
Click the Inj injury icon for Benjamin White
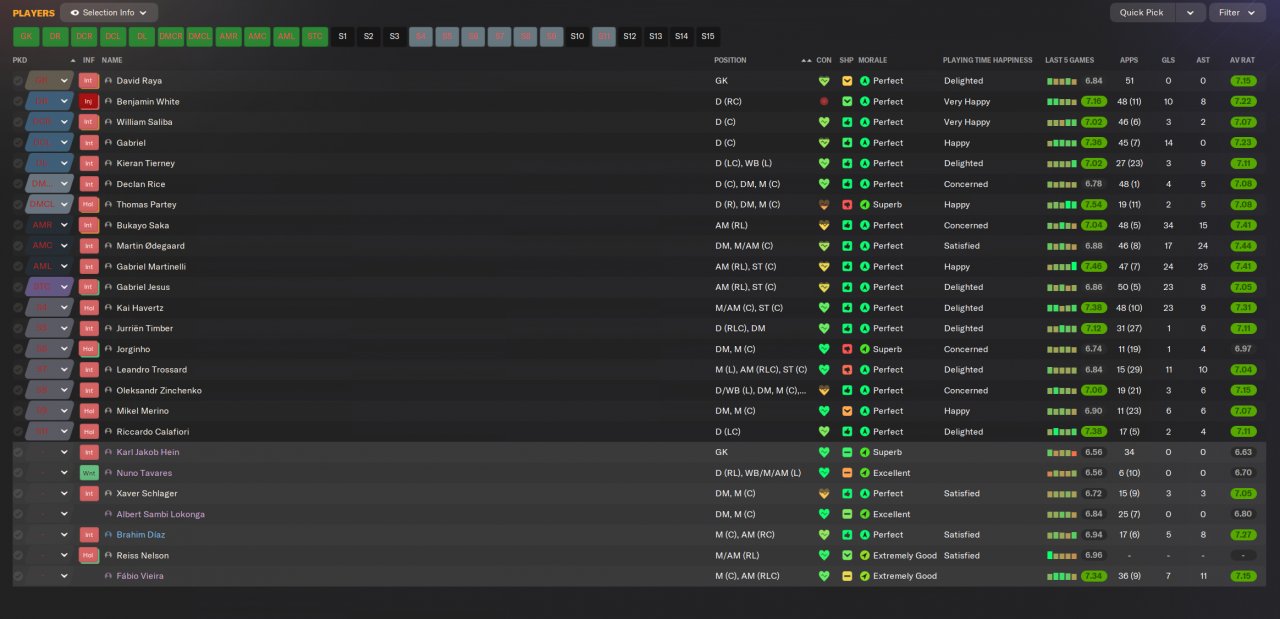point(88,101)
